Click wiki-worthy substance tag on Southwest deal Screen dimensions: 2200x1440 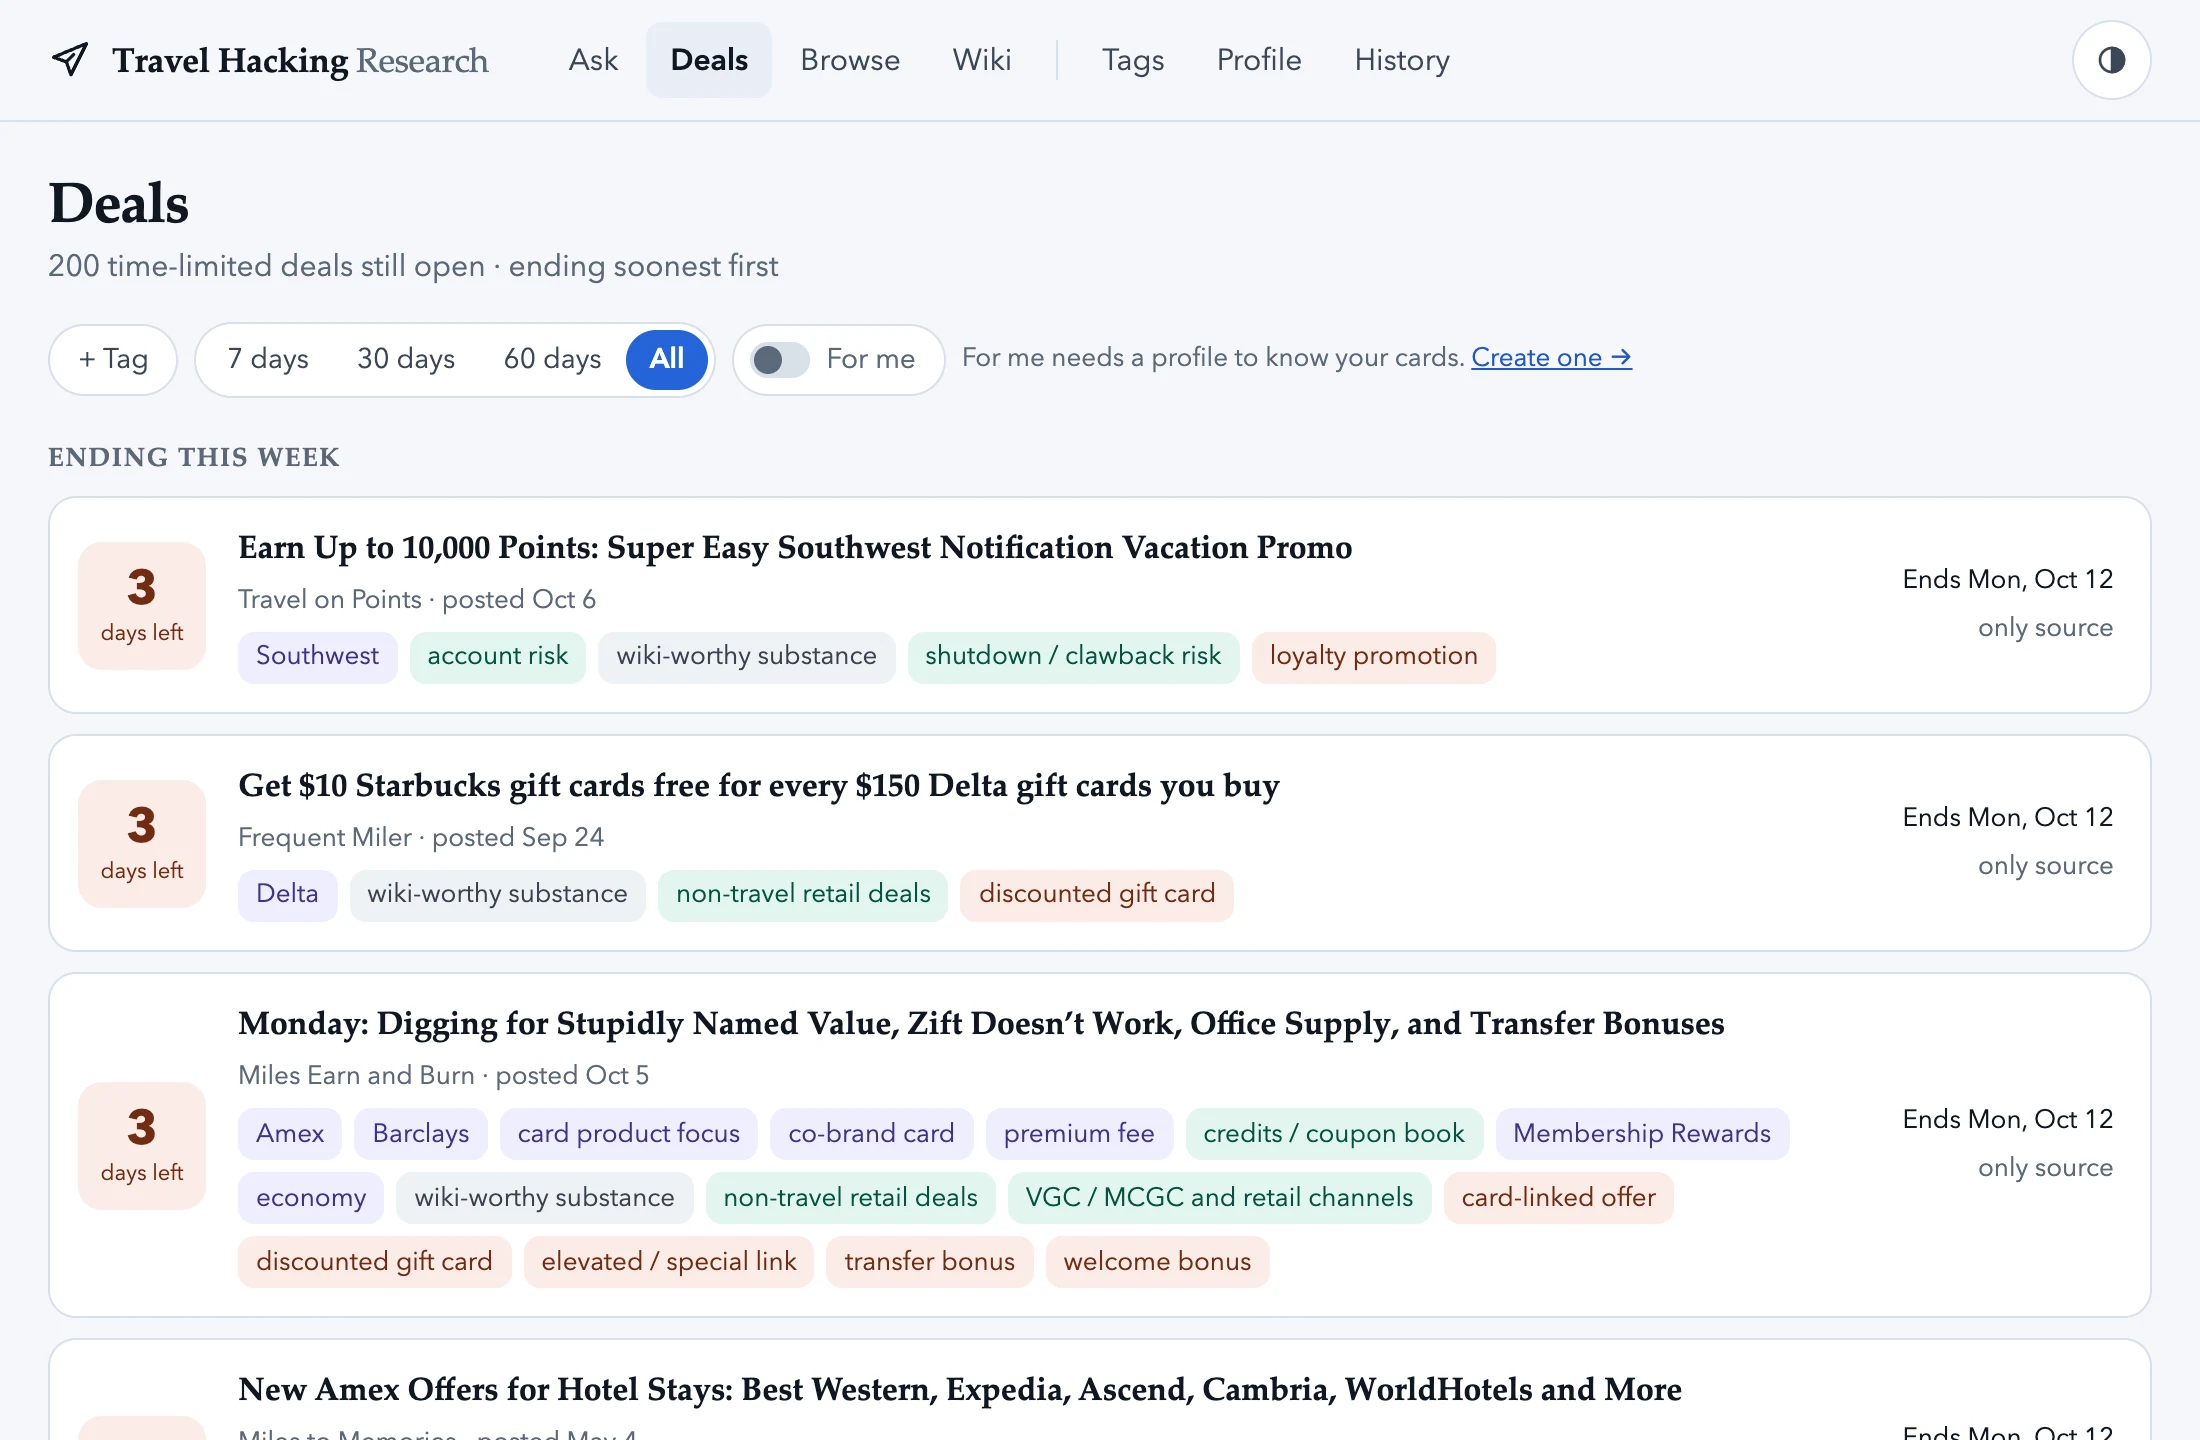coord(747,657)
